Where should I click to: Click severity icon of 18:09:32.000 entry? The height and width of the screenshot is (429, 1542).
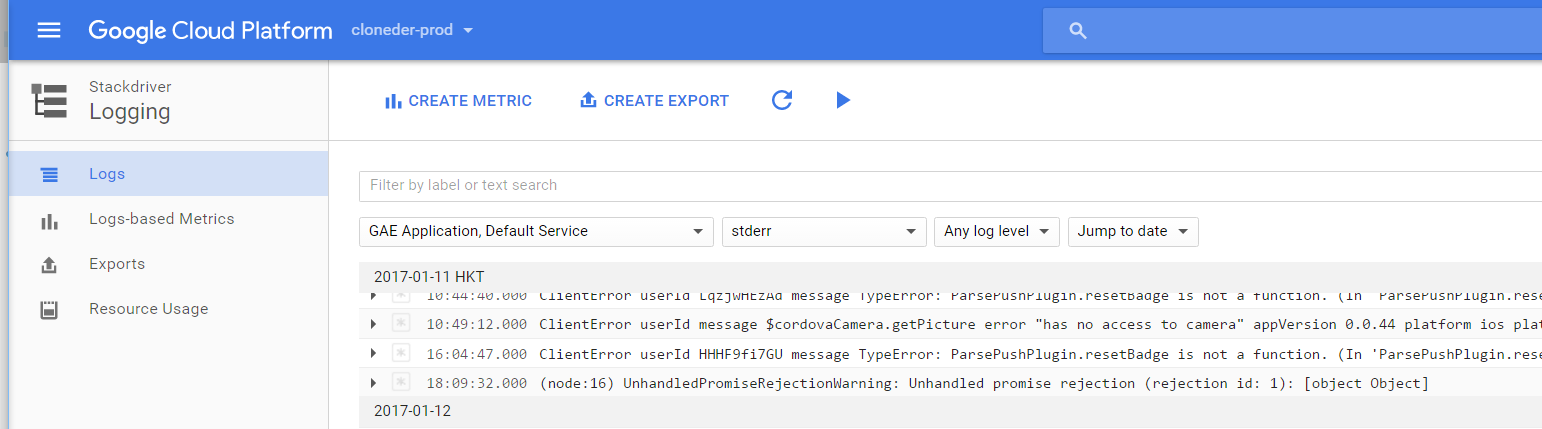[x=401, y=382]
